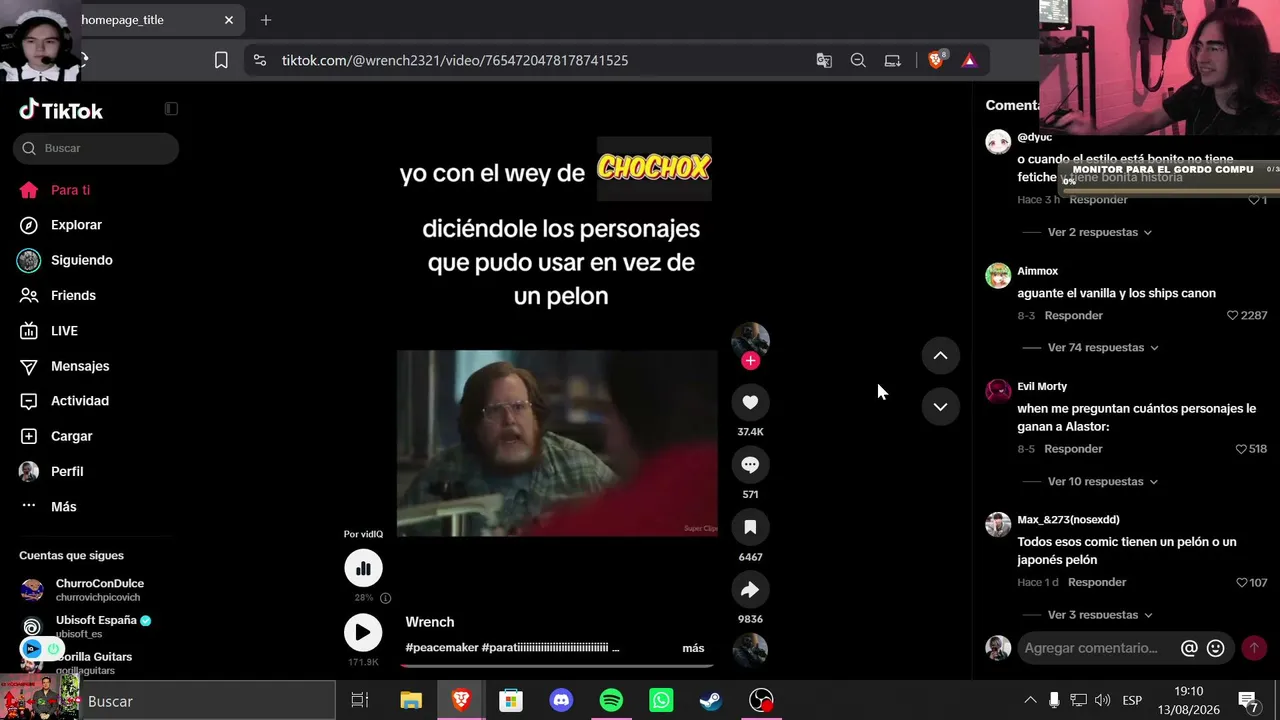Screen dimensions: 1280x720
Task: Open the Friends section
Action: [x=58, y=296]
